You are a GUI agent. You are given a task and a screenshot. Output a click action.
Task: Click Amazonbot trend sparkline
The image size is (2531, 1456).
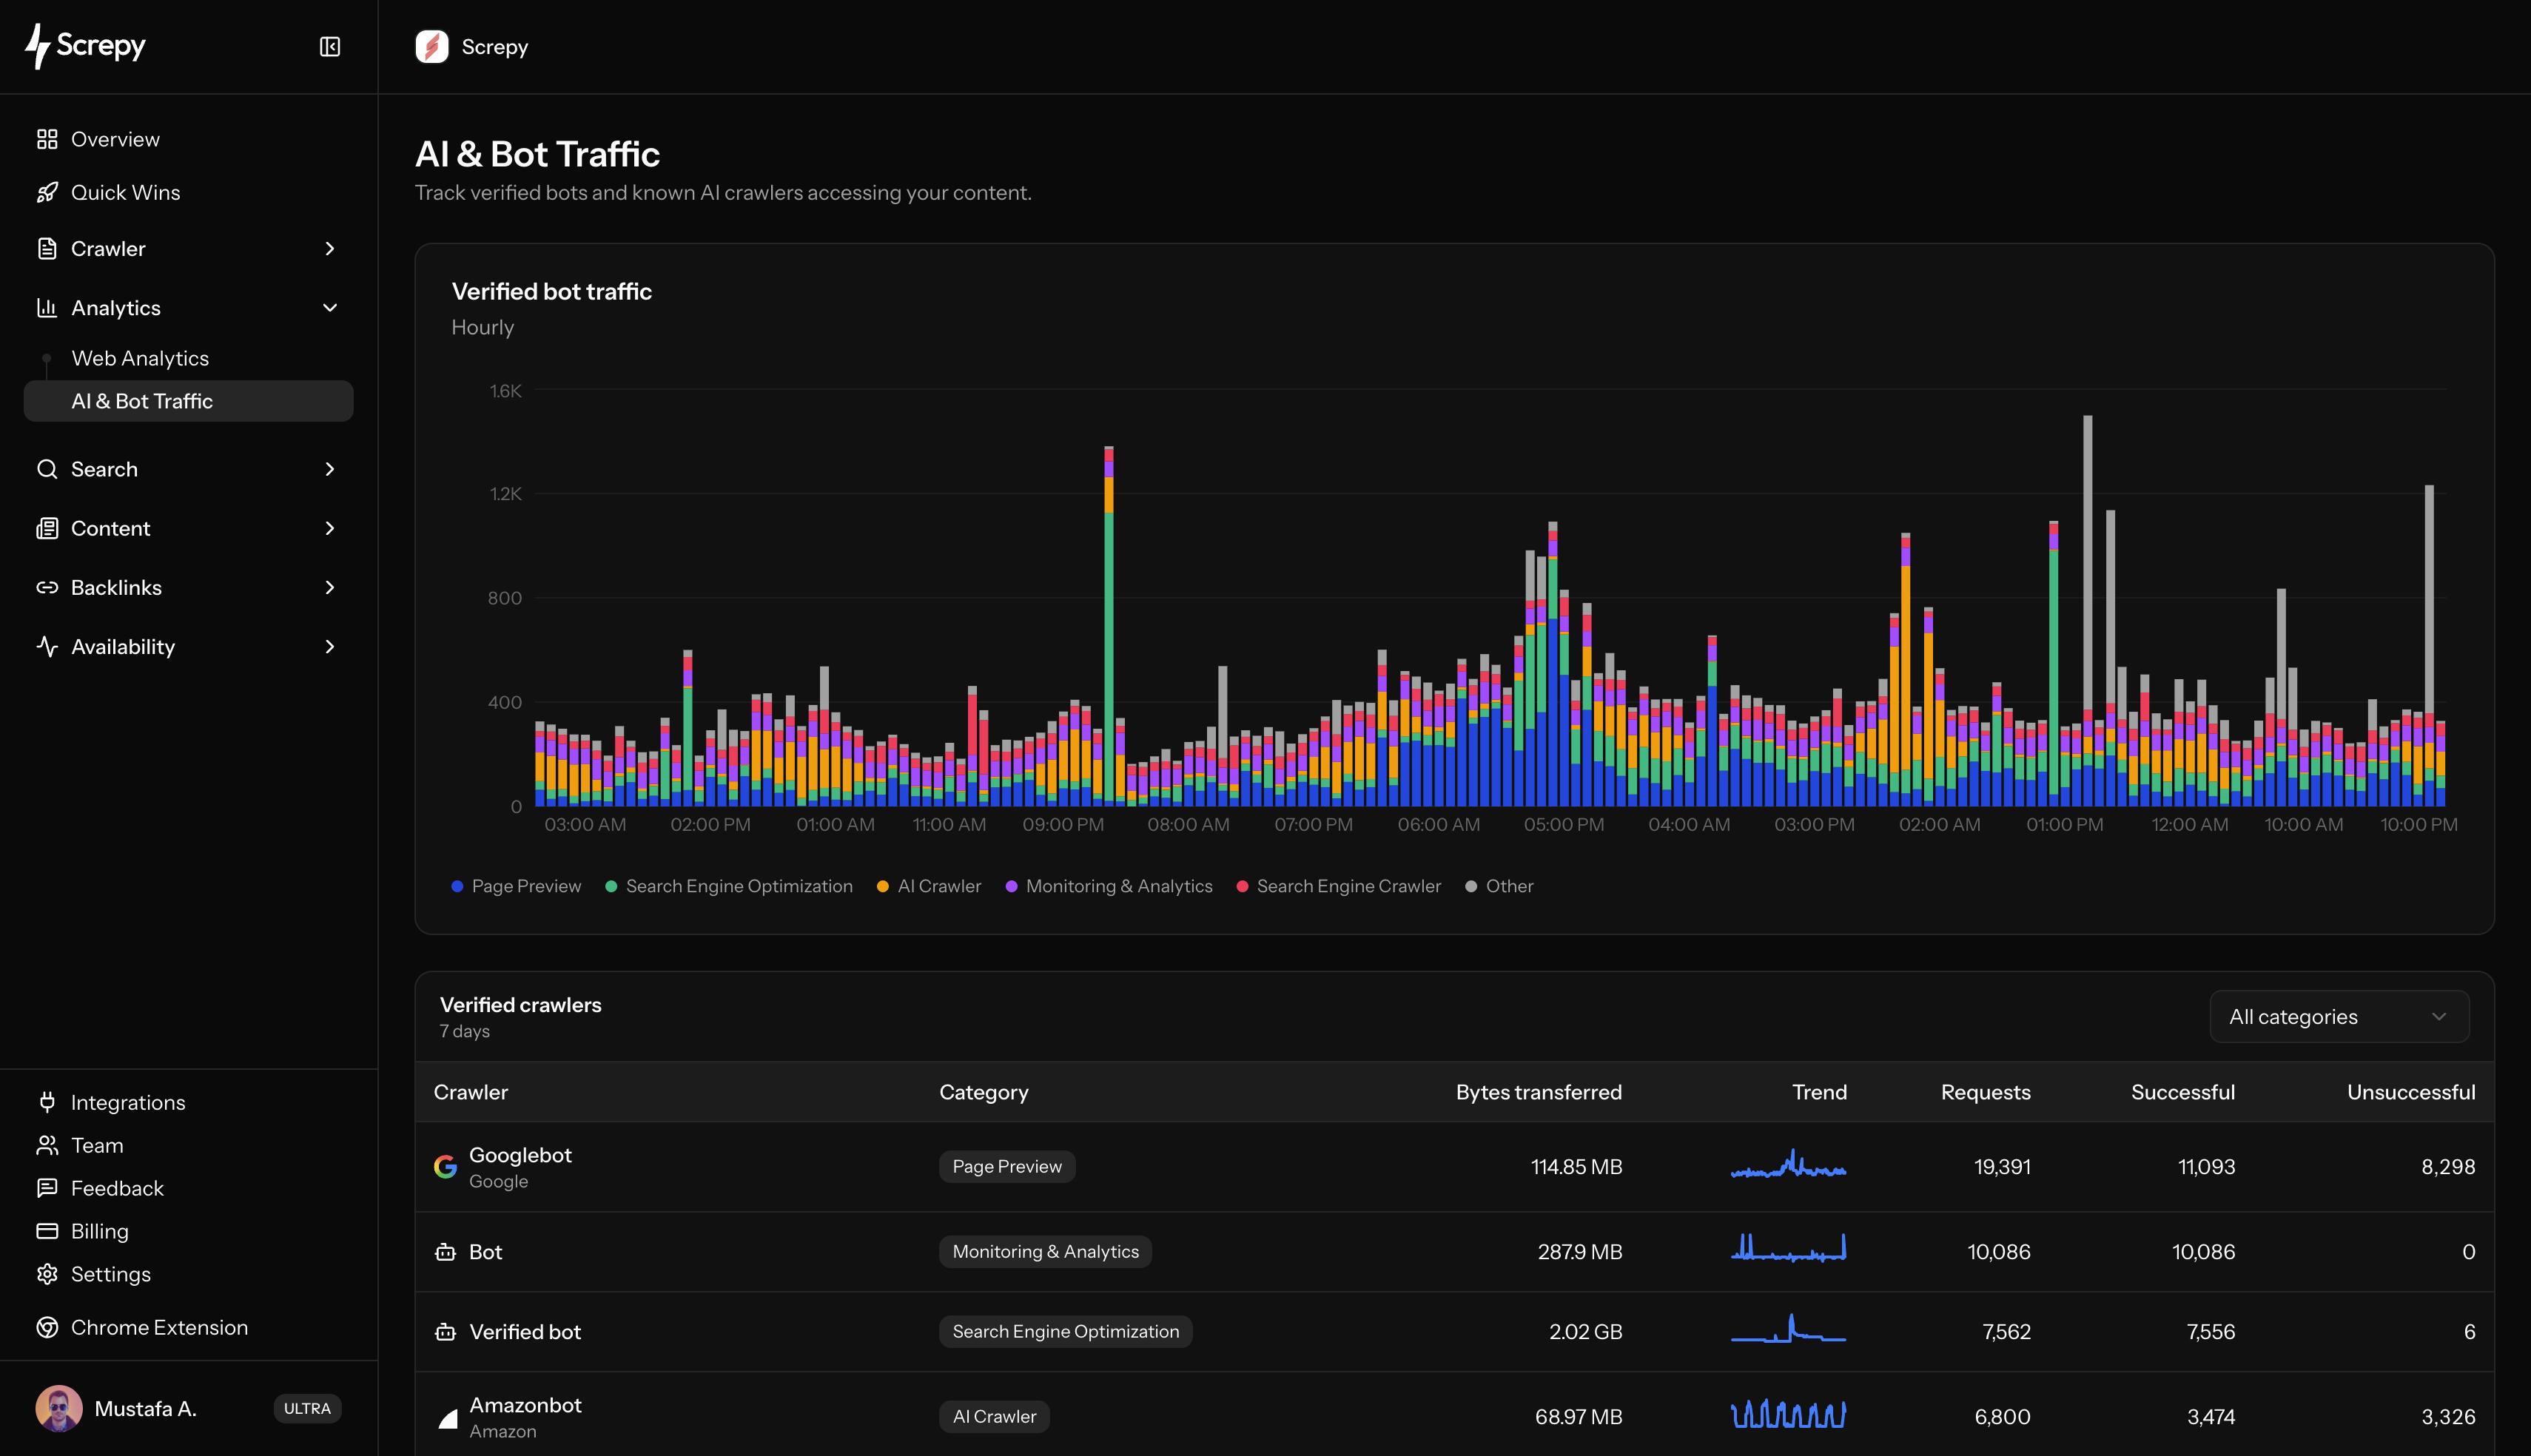[1788, 1414]
